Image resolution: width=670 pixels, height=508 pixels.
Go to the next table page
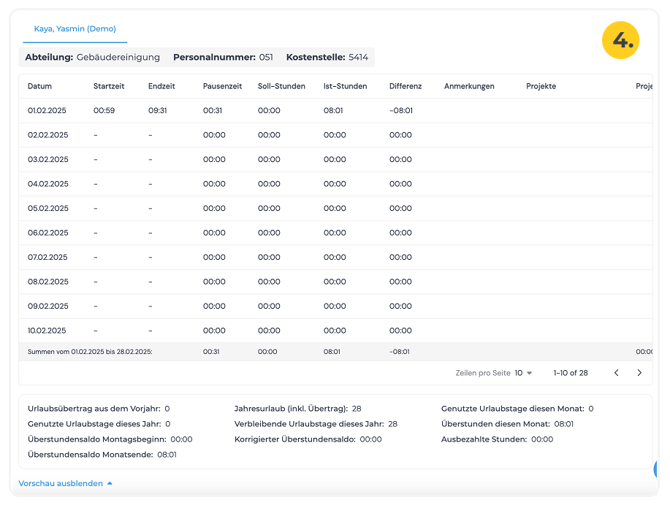(x=639, y=373)
